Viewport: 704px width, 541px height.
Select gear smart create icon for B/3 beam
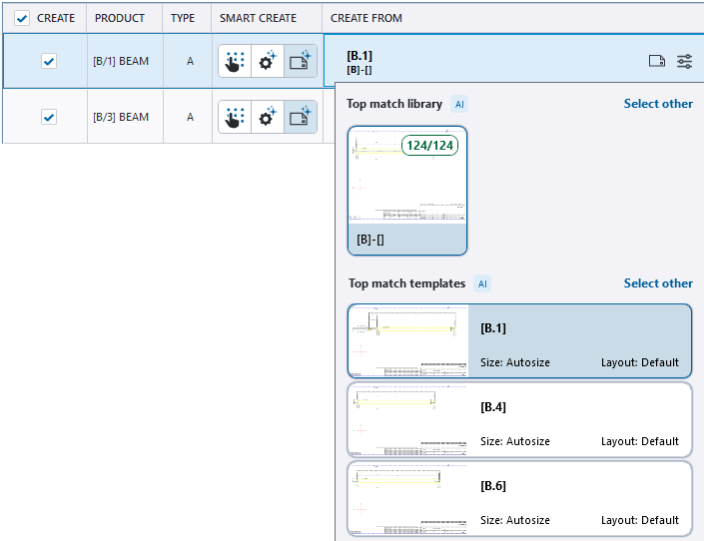point(267,117)
